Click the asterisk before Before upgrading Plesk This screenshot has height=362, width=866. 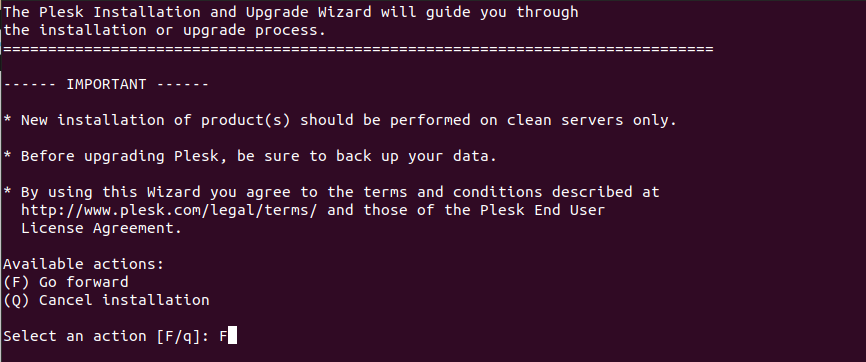pyautogui.click(x=7, y=156)
